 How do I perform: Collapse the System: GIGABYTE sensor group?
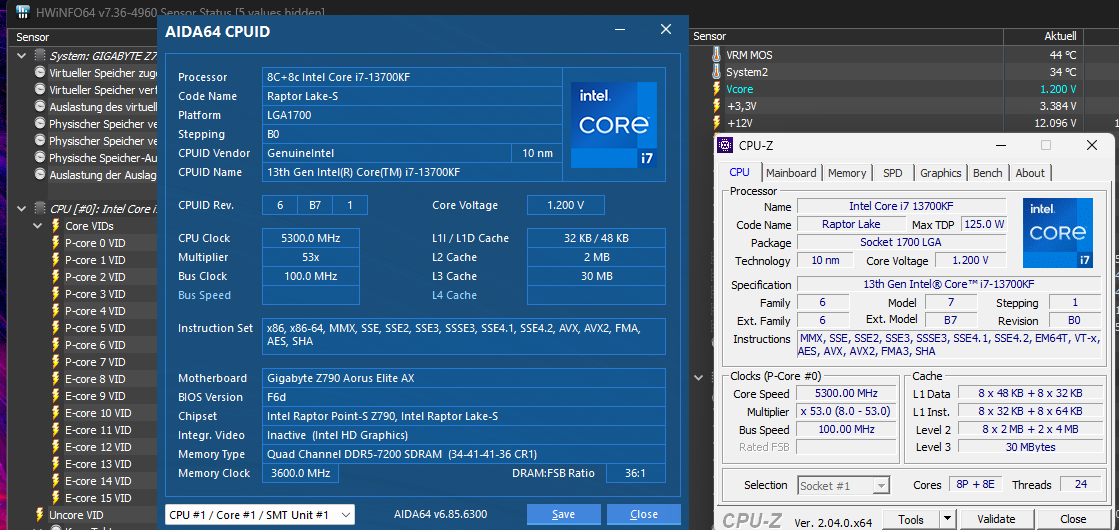tap(22, 56)
